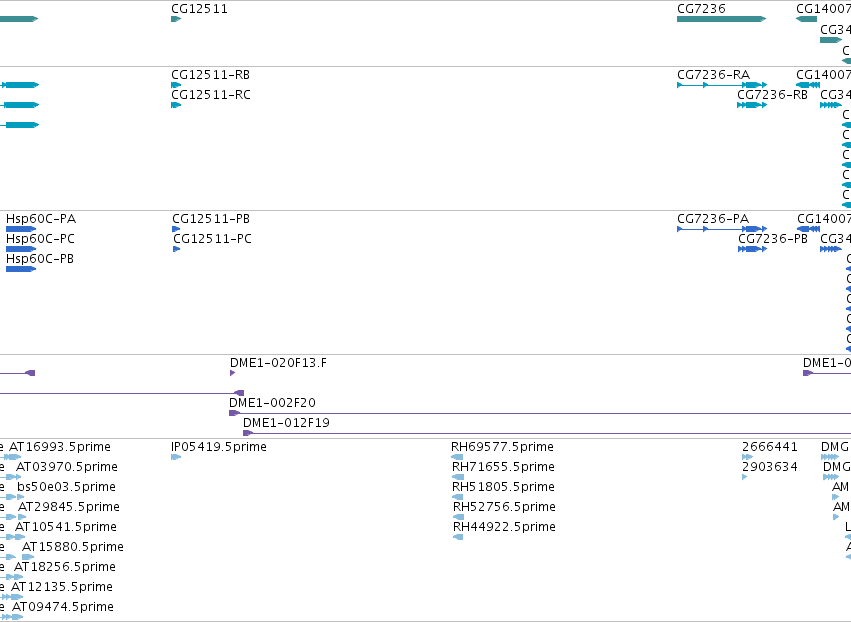The width and height of the screenshot is (851, 622).
Task: Select the CG7236-PA blue CDS glyph
Action: point(722,229)
